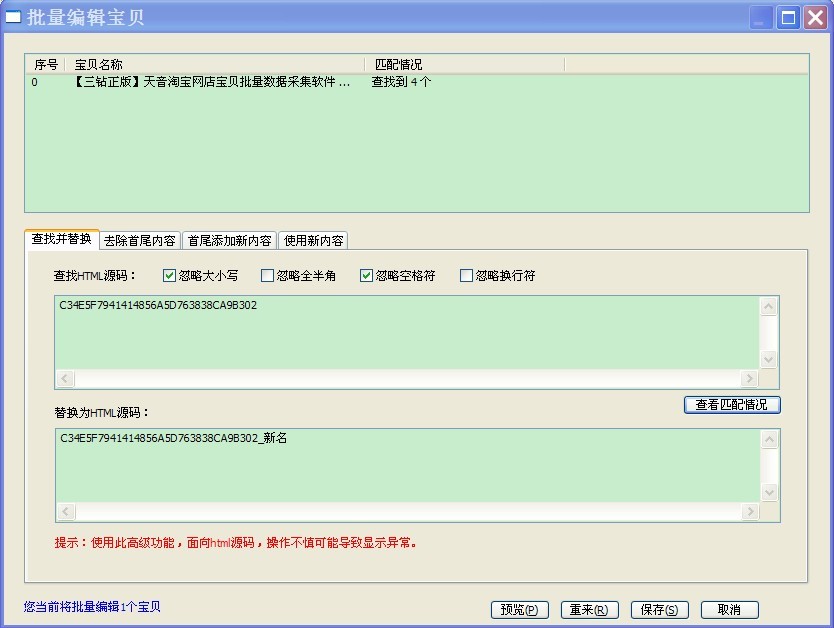834x628 pixels.
Task: Check the 忽略换行符 option
Action: click(x=466, y=276)
